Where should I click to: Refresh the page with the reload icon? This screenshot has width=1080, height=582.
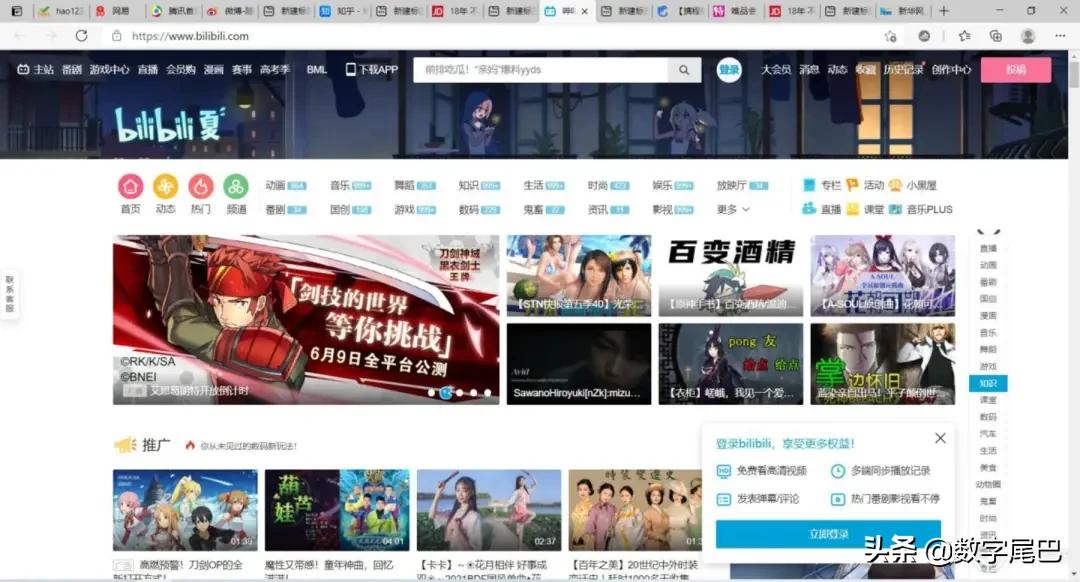pos(80,35)
